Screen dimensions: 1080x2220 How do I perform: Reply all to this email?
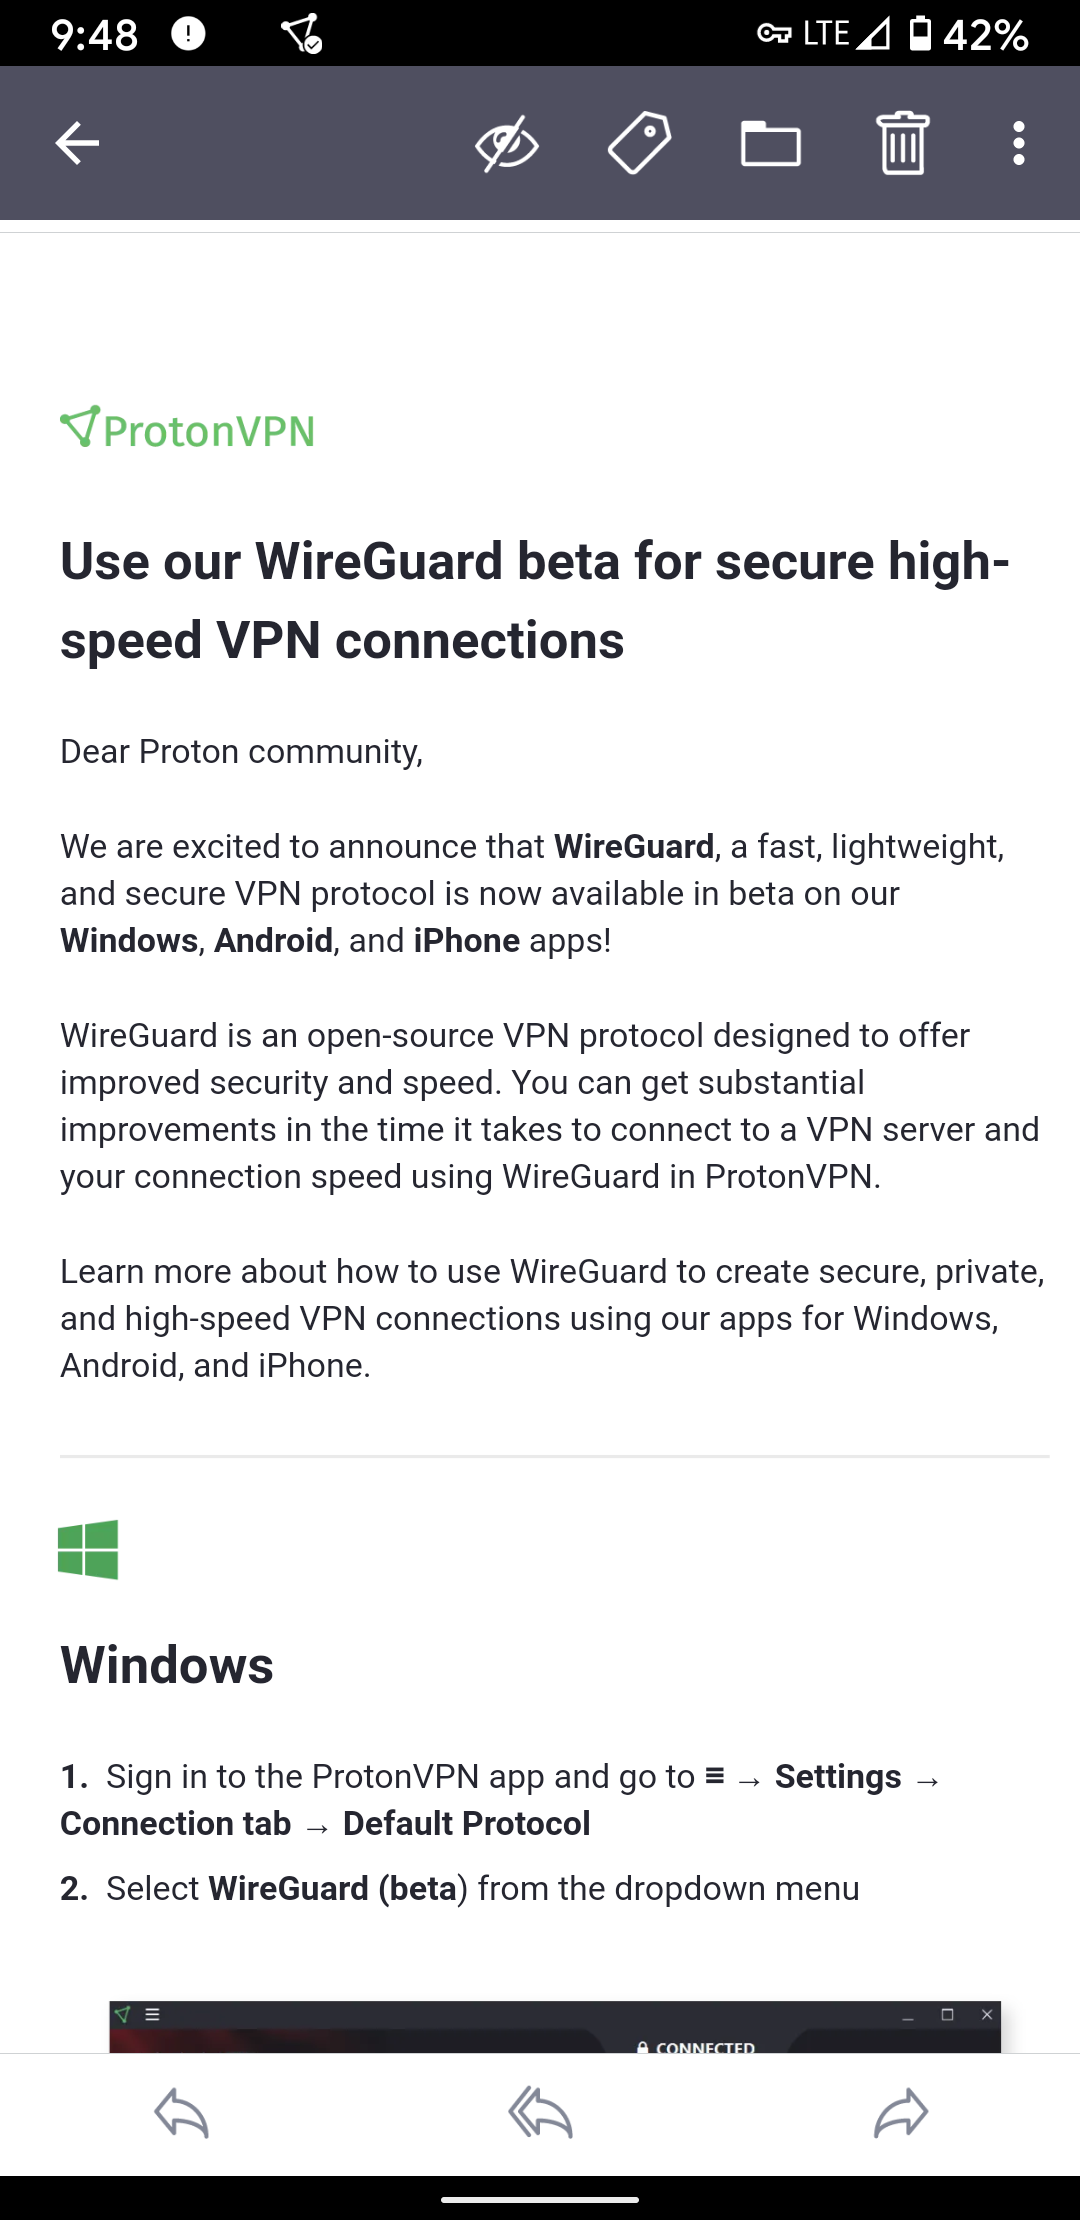click(540, 2113)
